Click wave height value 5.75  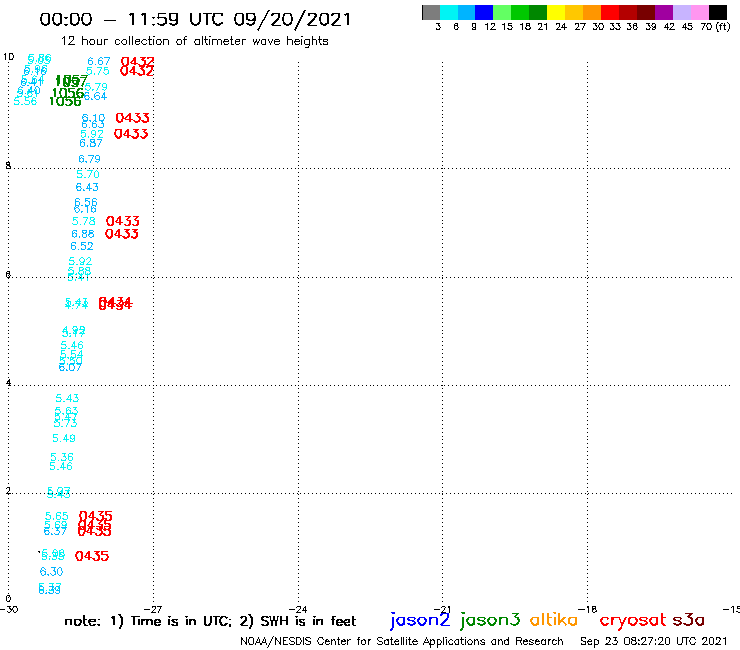tap(98, 71)
